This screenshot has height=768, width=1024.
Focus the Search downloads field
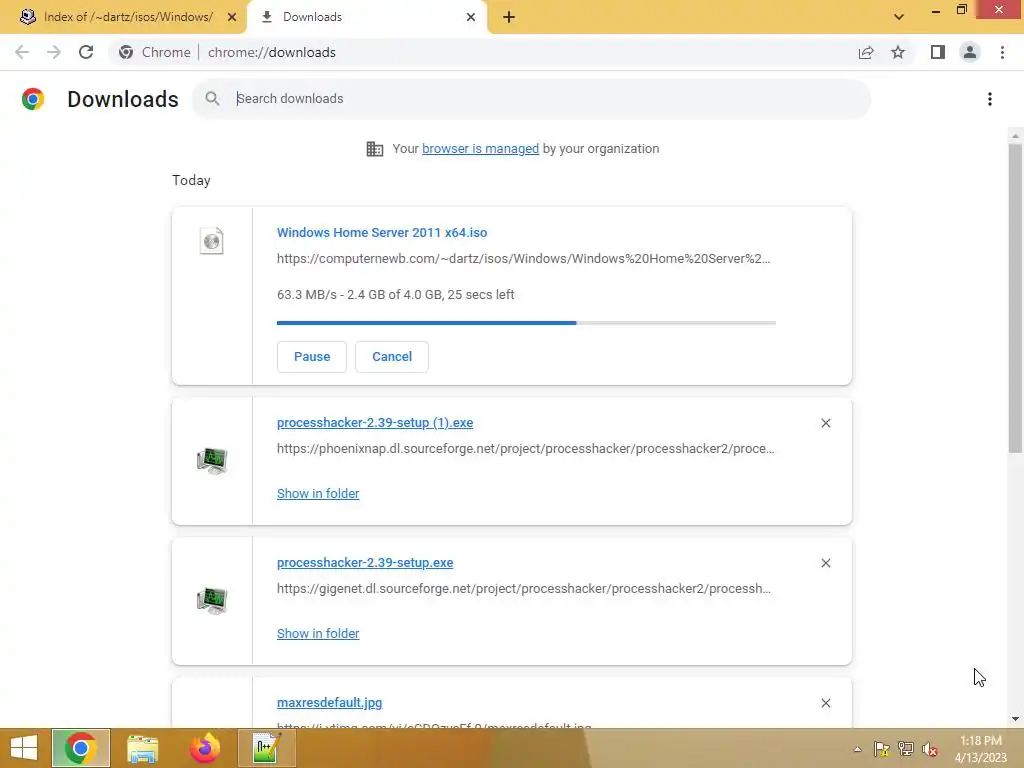tap(532, 99)
